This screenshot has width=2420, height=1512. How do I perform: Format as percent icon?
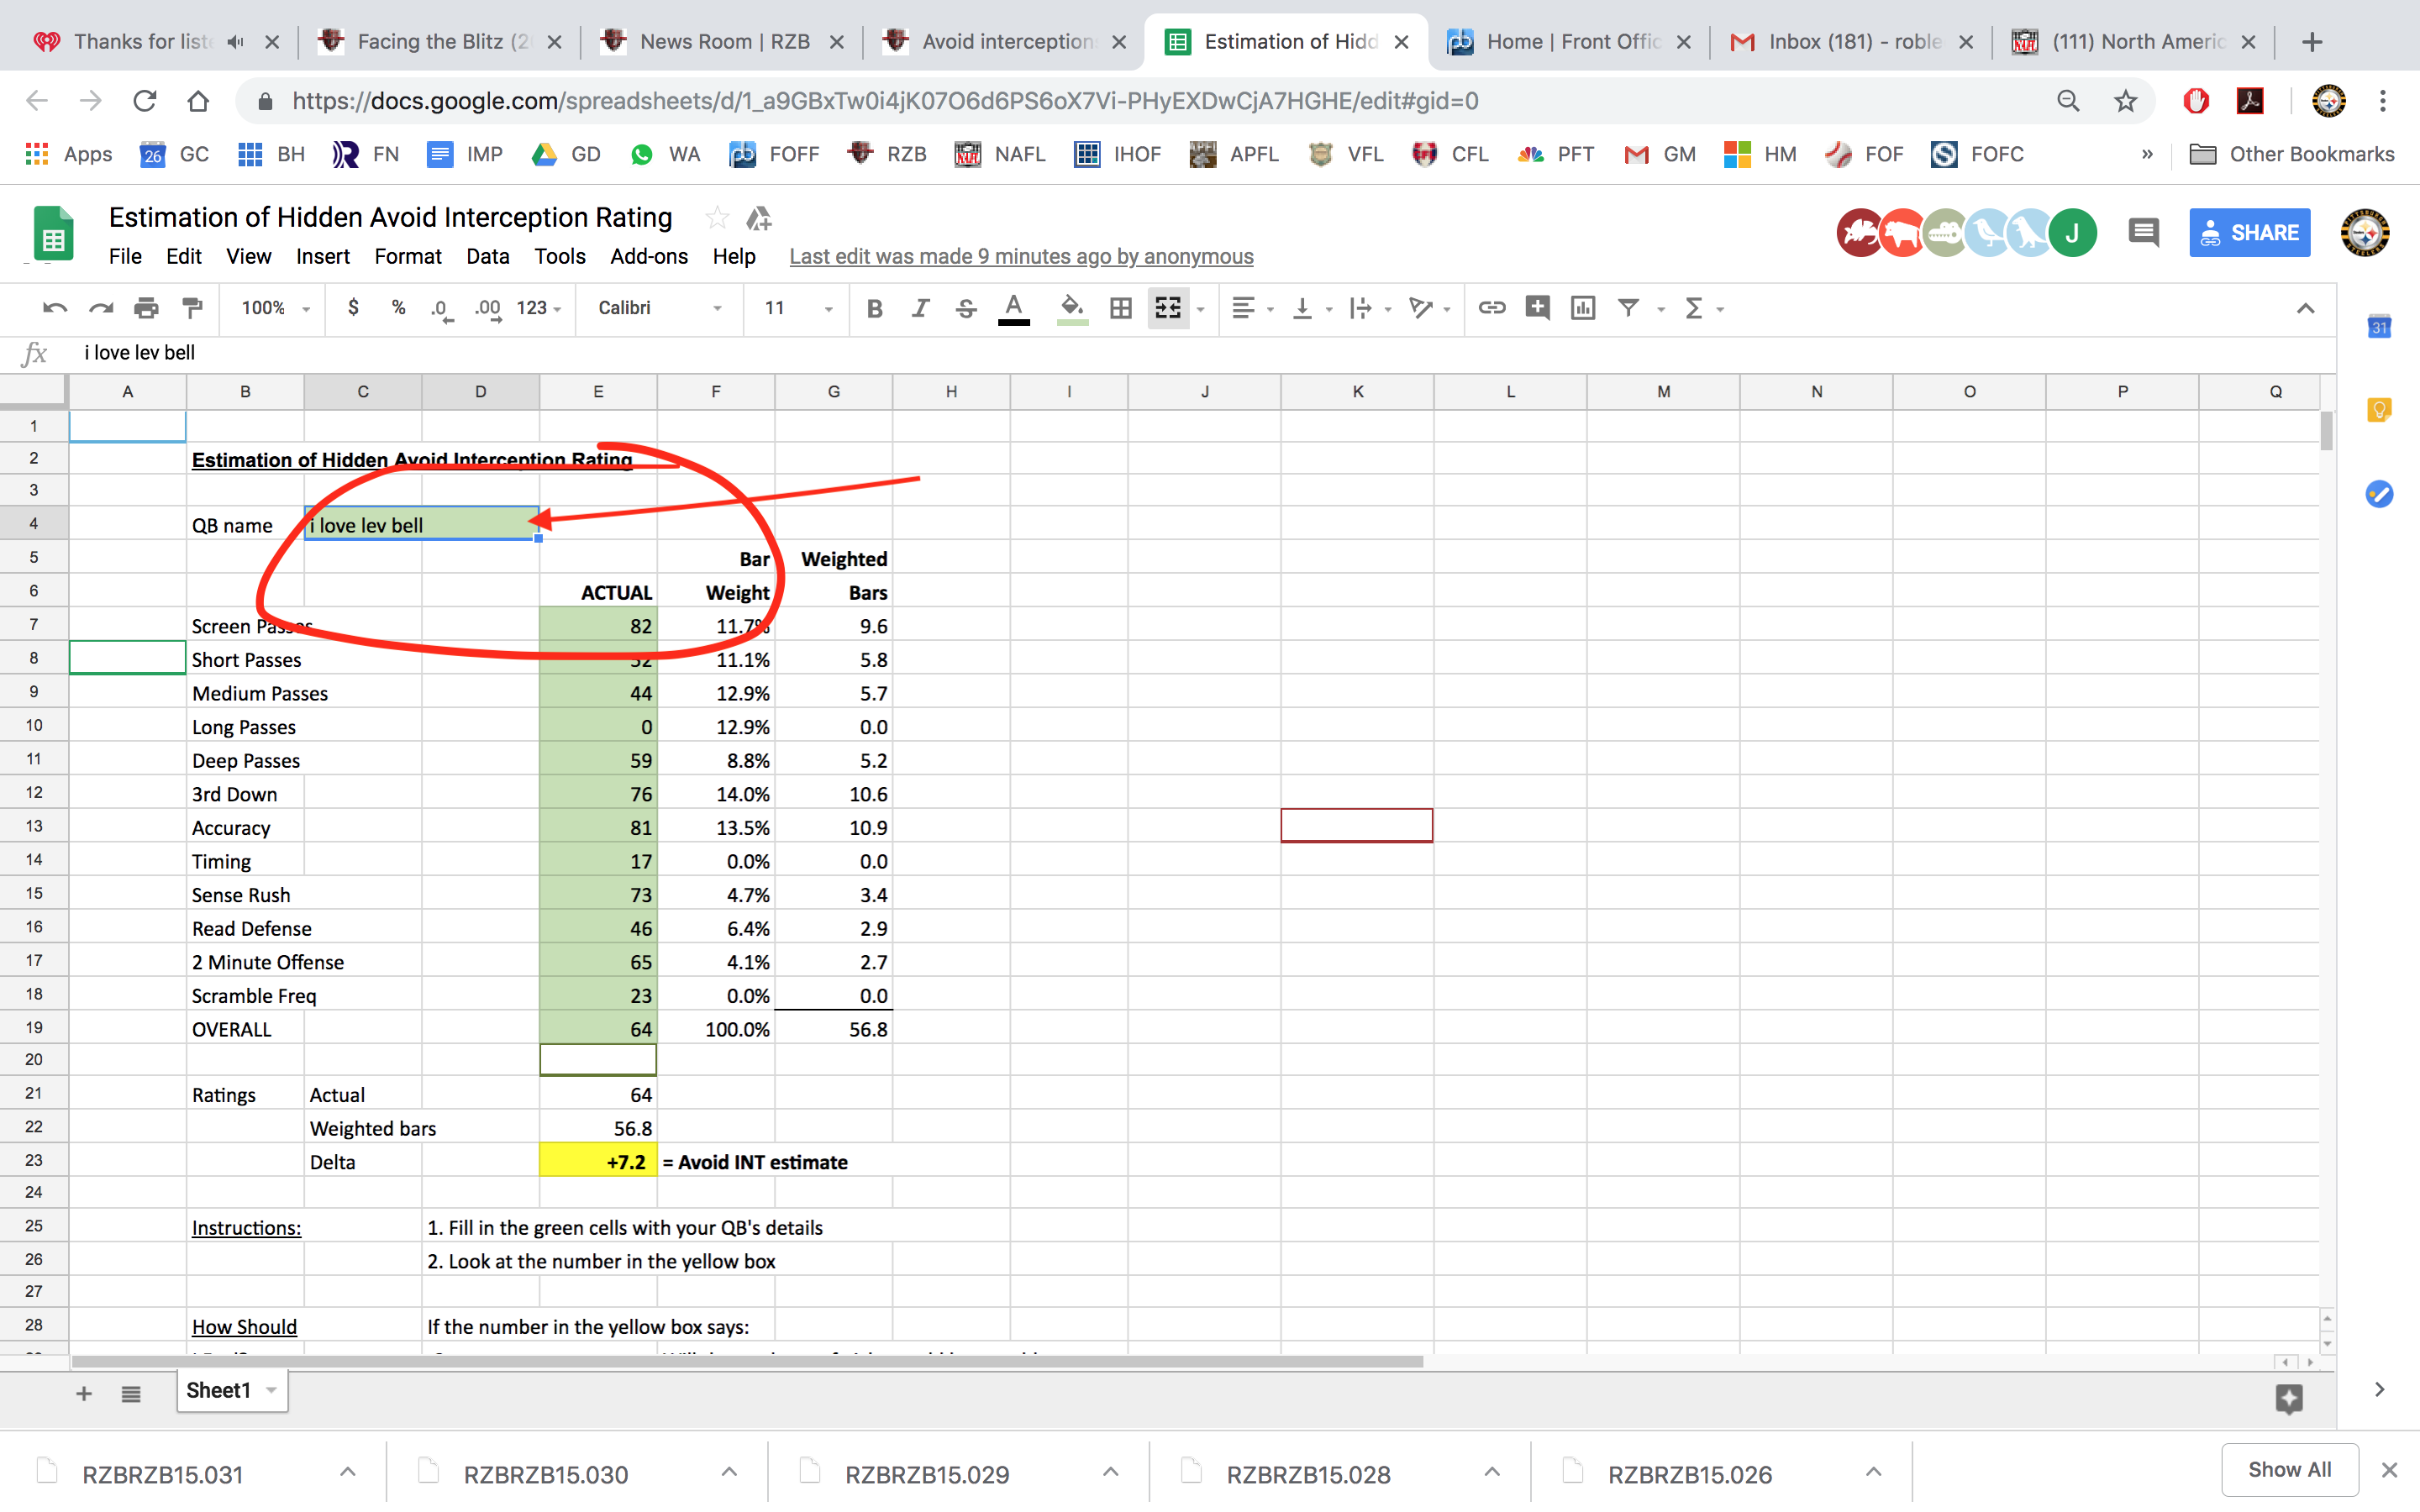pos(398,308)
